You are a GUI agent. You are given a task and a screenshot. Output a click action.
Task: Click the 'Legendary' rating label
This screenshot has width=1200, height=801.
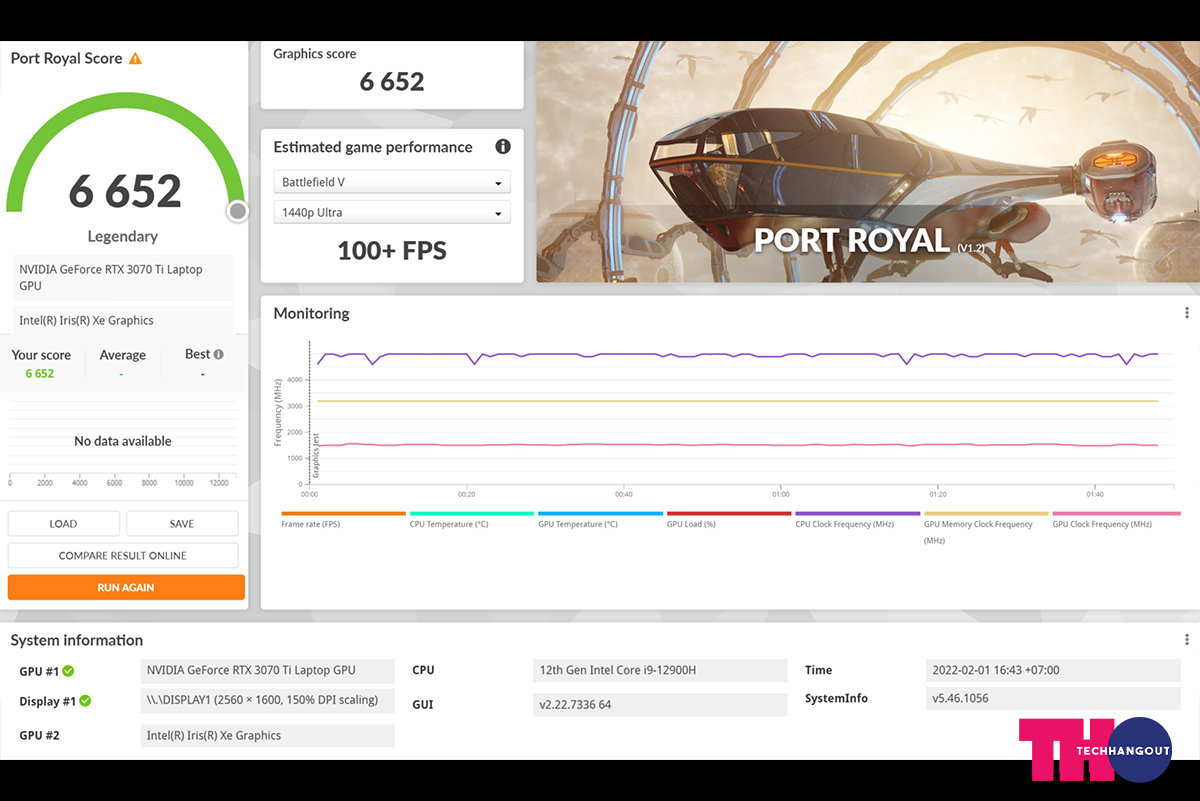click(123, 237)
